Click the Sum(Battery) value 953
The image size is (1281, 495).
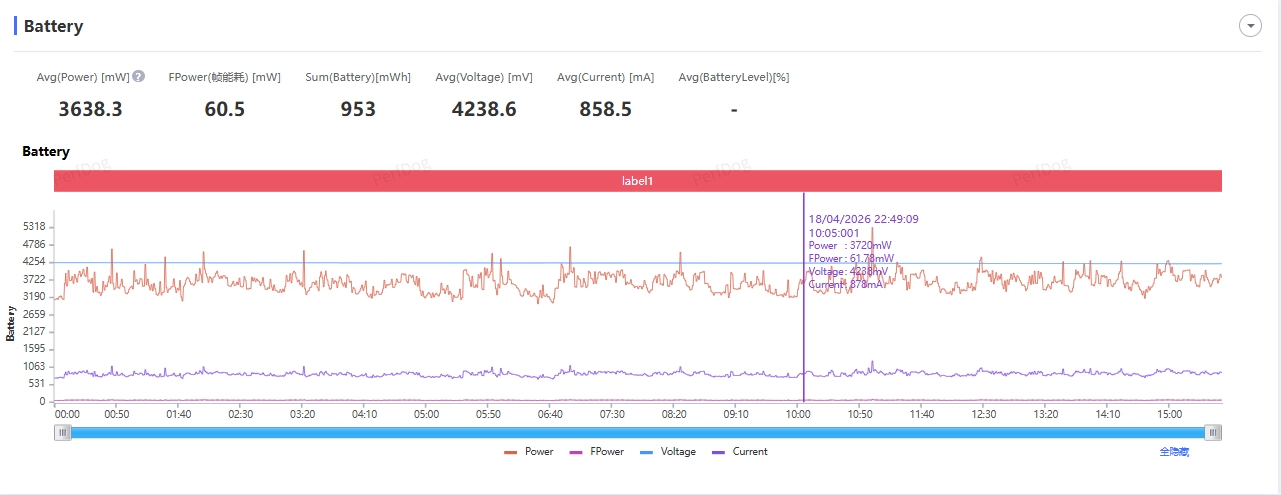pyautogui.click(x=358, y=109)
